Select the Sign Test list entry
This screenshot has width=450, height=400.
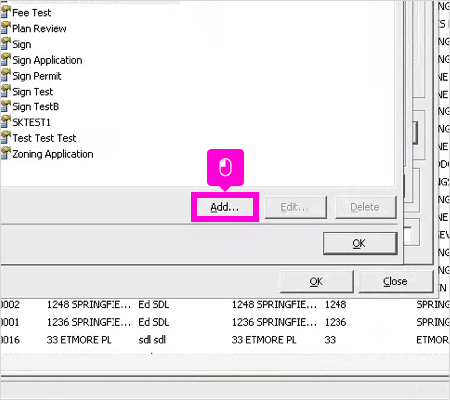click(x=33, y=91)
